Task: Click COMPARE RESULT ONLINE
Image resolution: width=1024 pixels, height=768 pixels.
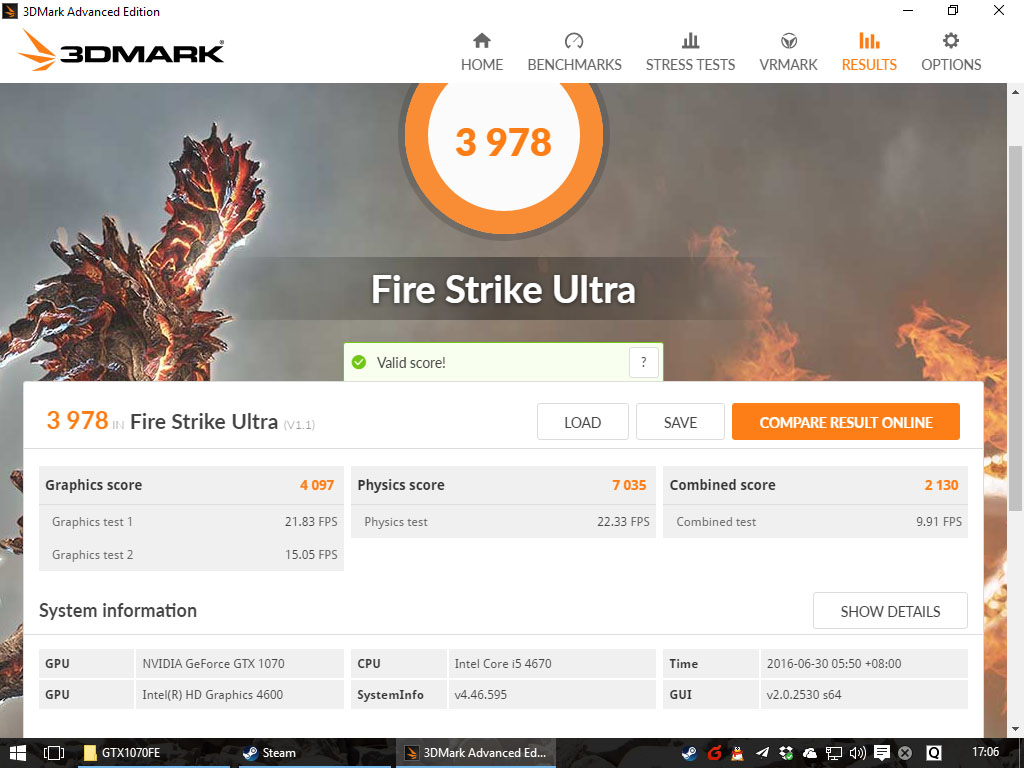Action: click(x=846, y=422)
